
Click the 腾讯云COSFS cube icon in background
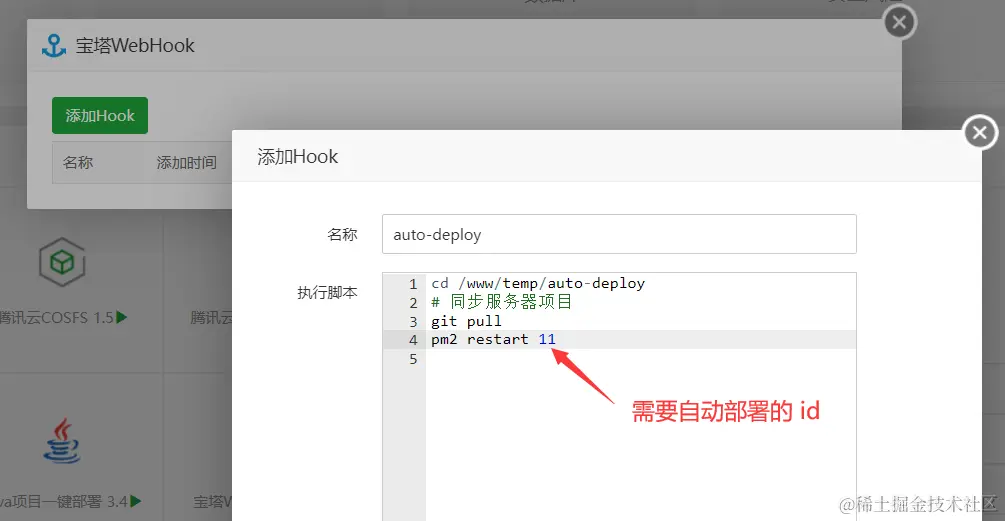(x=62, y=262)
